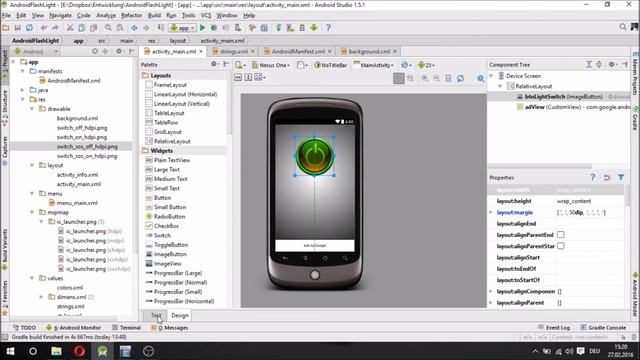Open the Help question mark toolbar icon

[328, 28]
